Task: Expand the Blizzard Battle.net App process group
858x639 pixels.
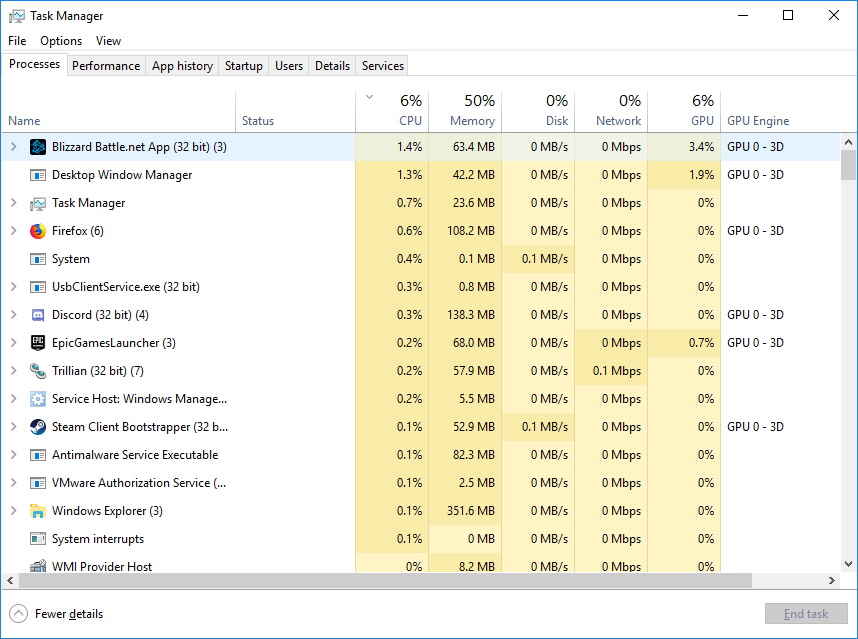Action: 14,147
